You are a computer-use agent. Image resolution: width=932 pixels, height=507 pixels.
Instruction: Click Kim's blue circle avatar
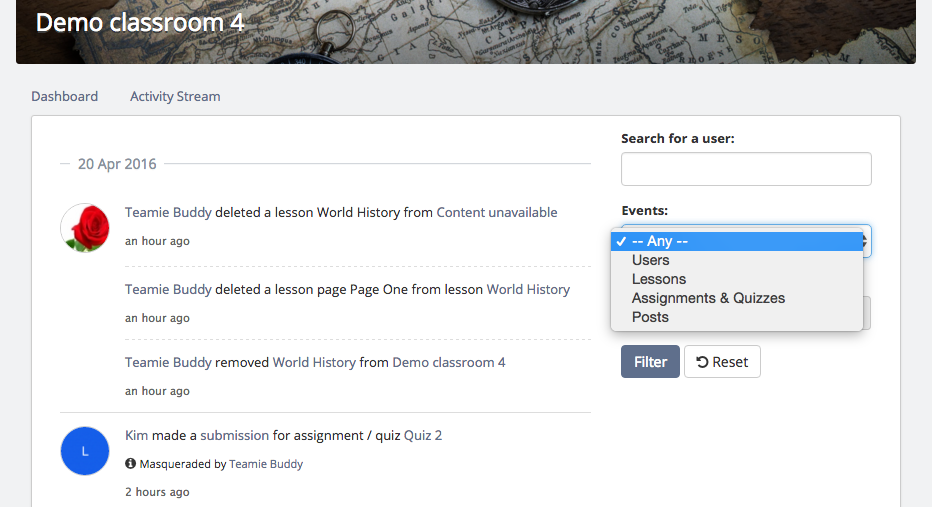tap(85, 451)
